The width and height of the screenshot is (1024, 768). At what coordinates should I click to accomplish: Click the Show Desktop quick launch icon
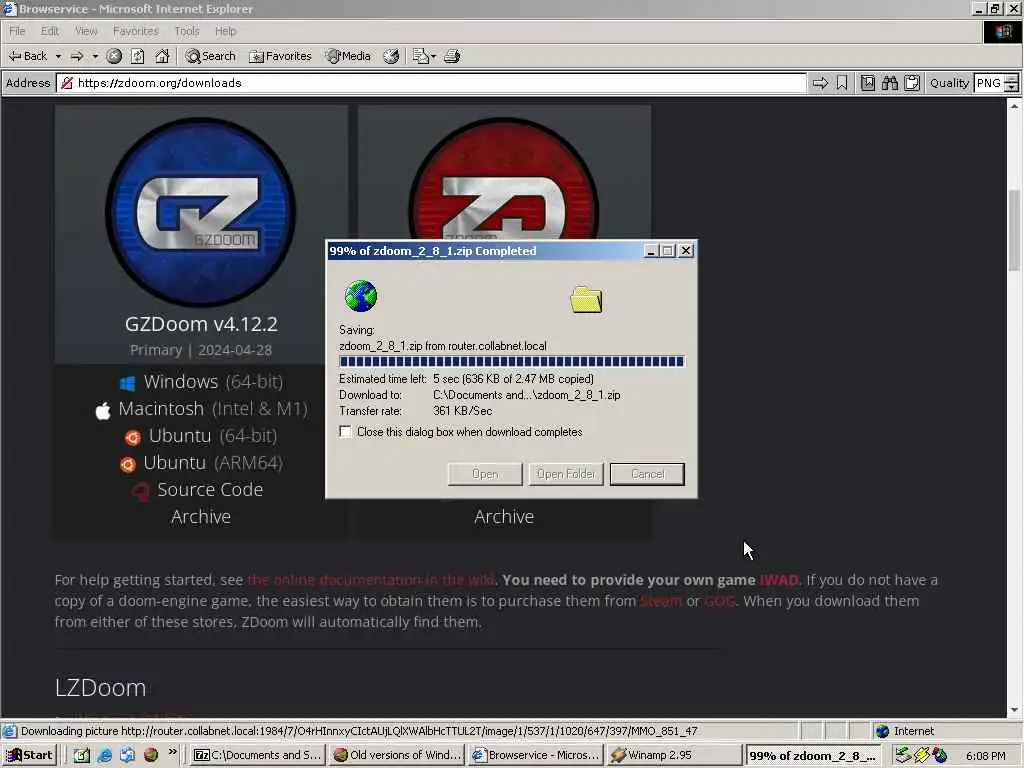[x=82, y=756]
